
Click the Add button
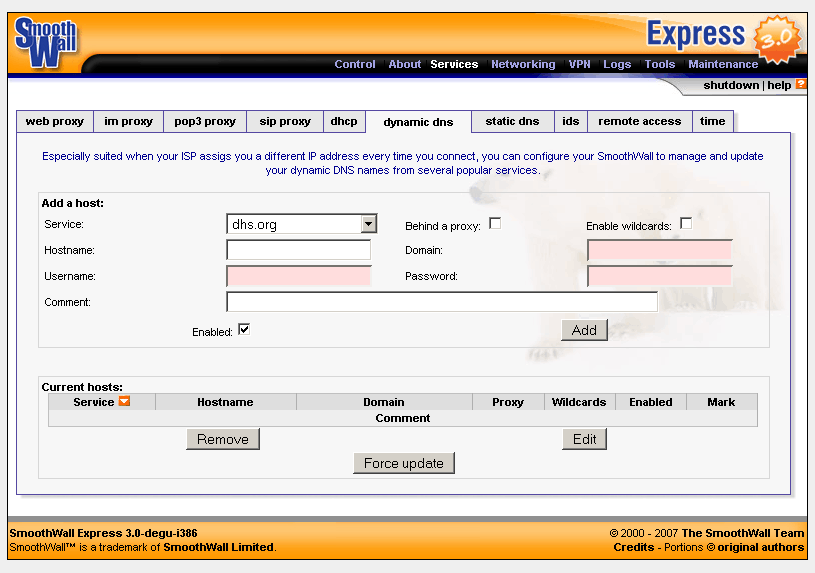584,330
